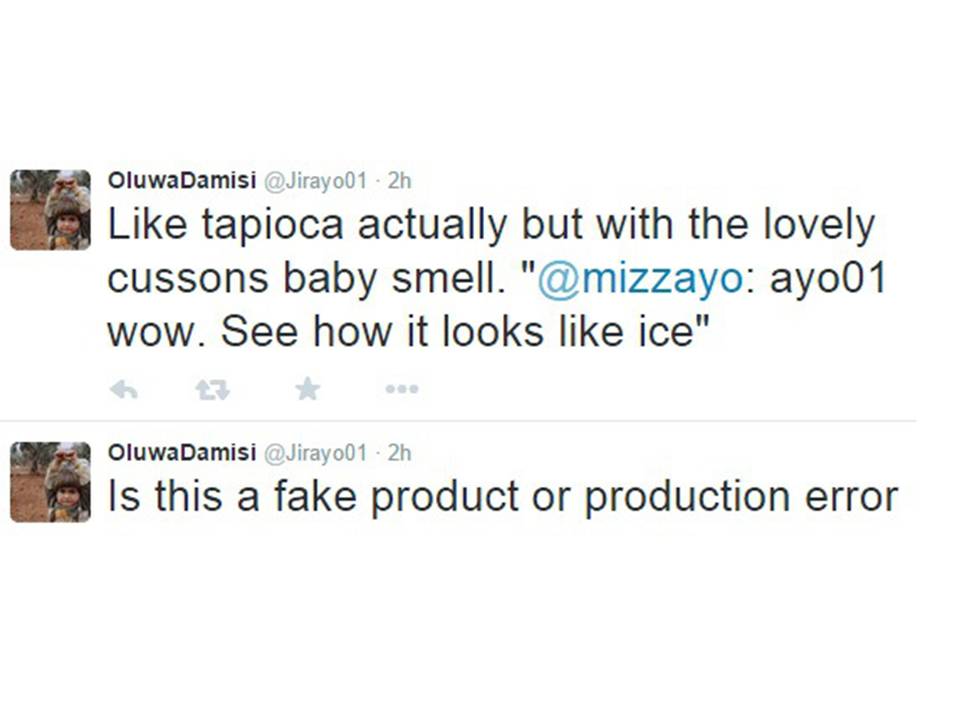Open @Jirayo01 handle on the first tweet
The image size is (960, 720).
pyautogui.click(x=315, y=181)
